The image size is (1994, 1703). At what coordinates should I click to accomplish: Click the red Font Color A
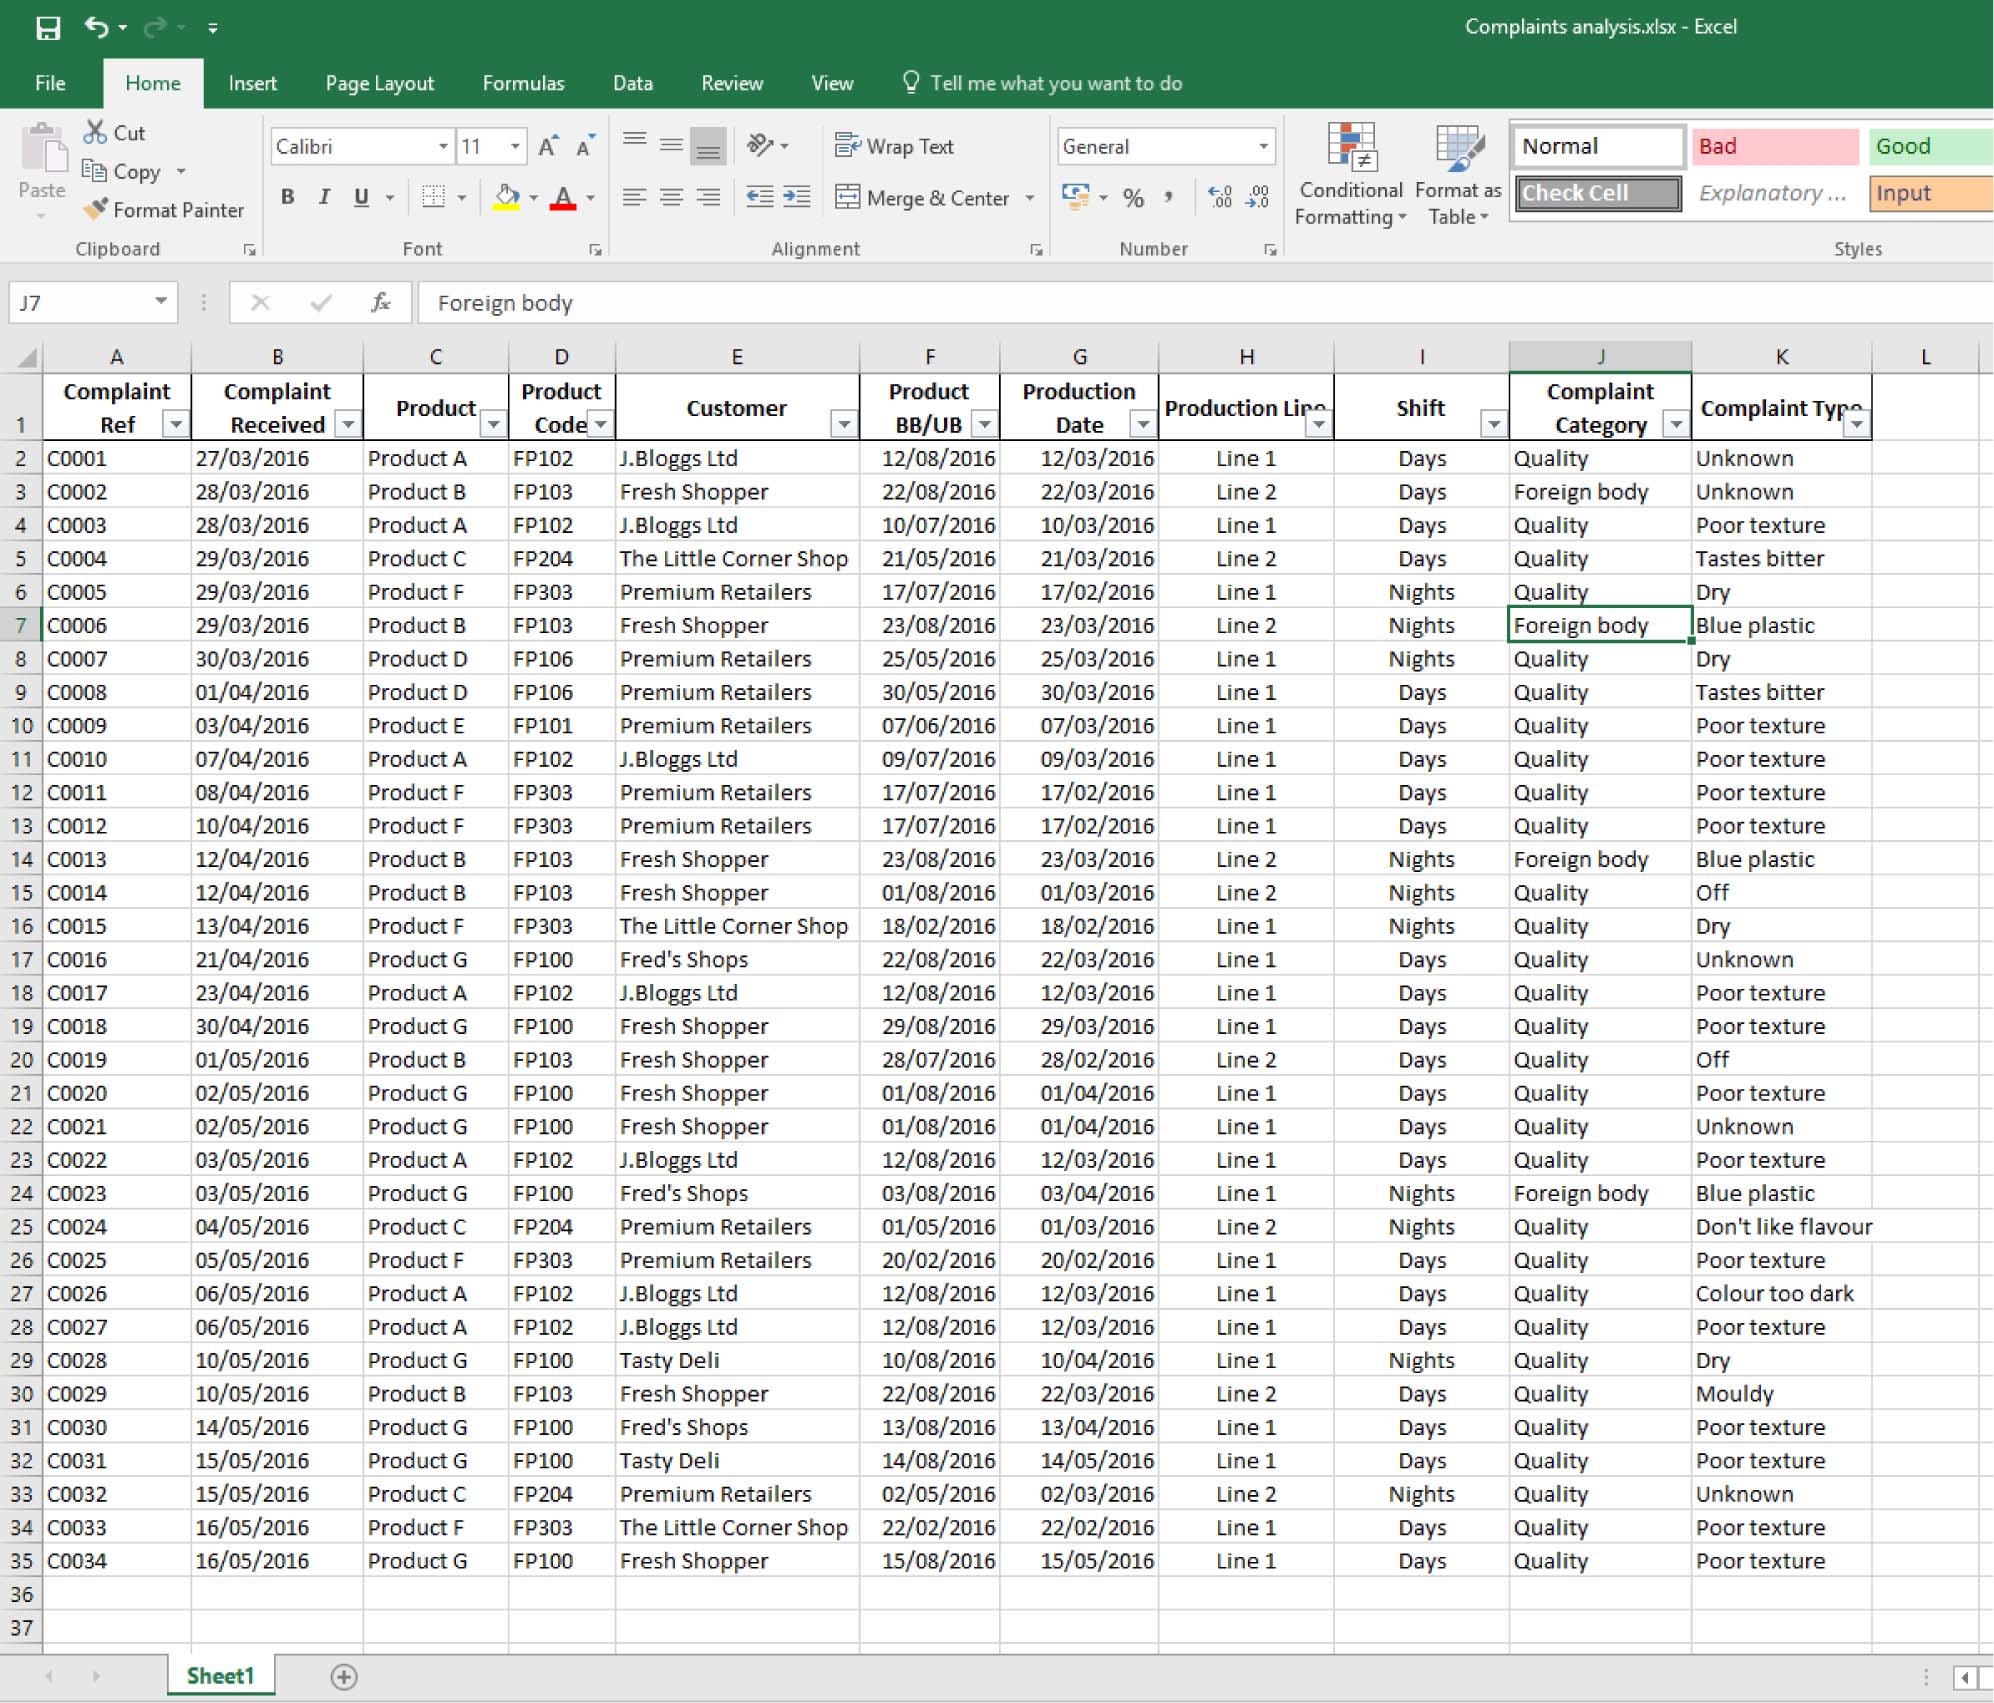click(x=563, y=197)
